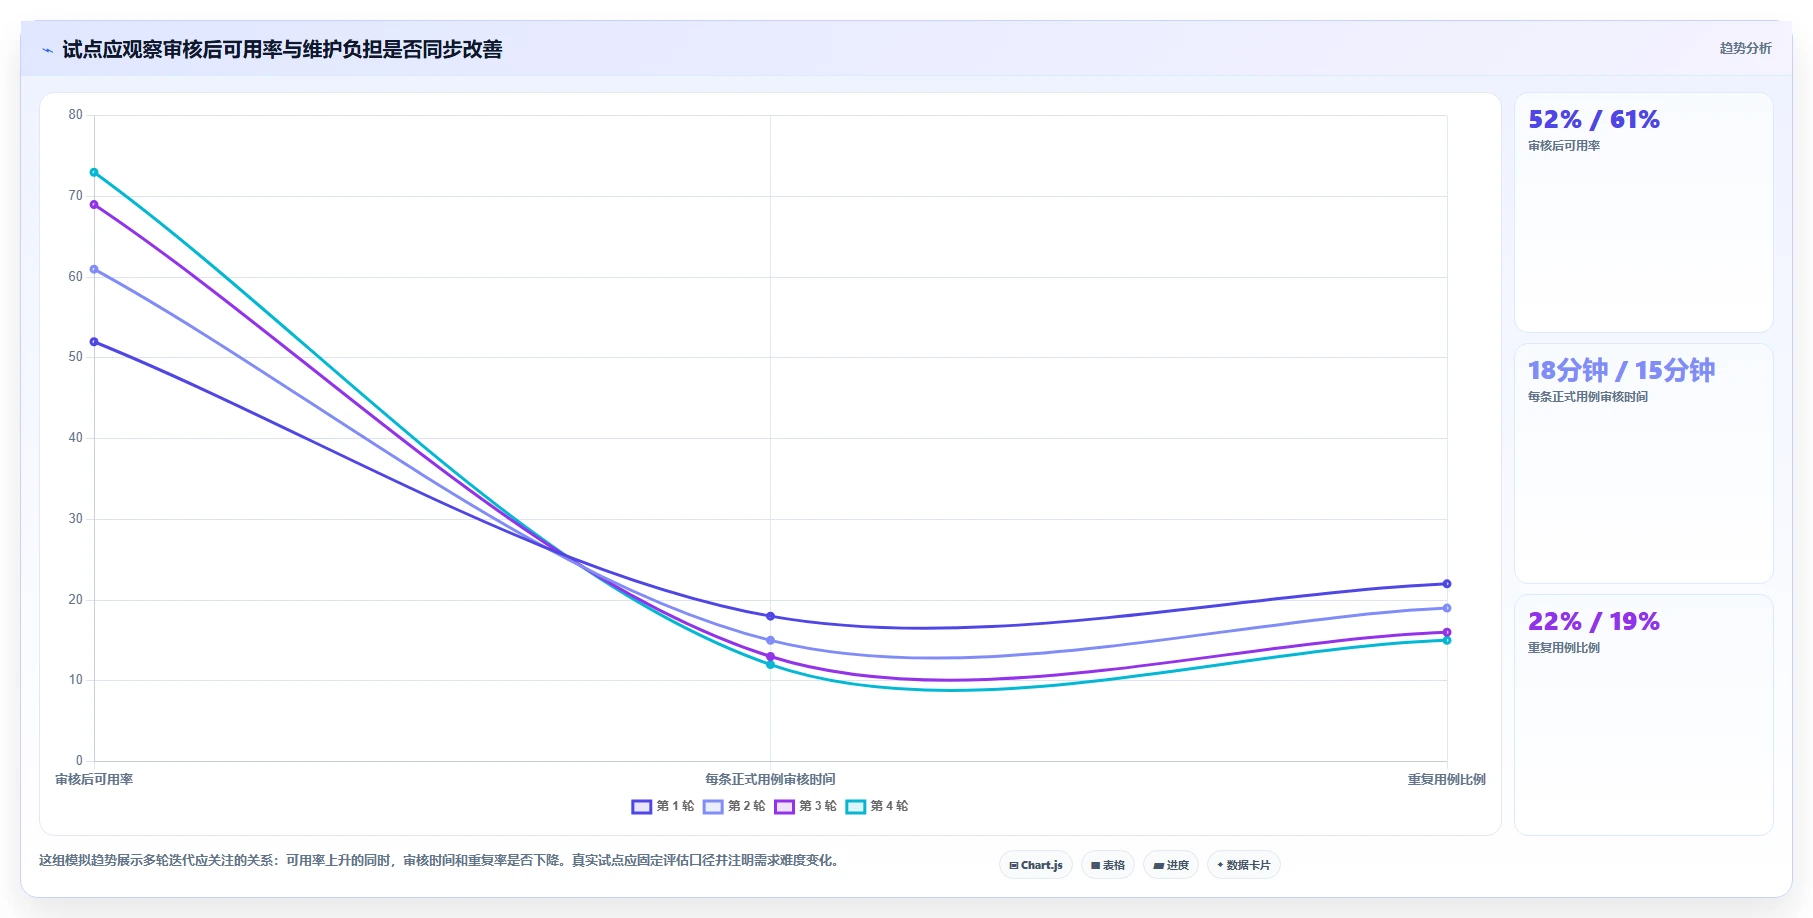Click the chart title 试点应观察审核后可用率与维护负担是否同步改善

(282, 49)
